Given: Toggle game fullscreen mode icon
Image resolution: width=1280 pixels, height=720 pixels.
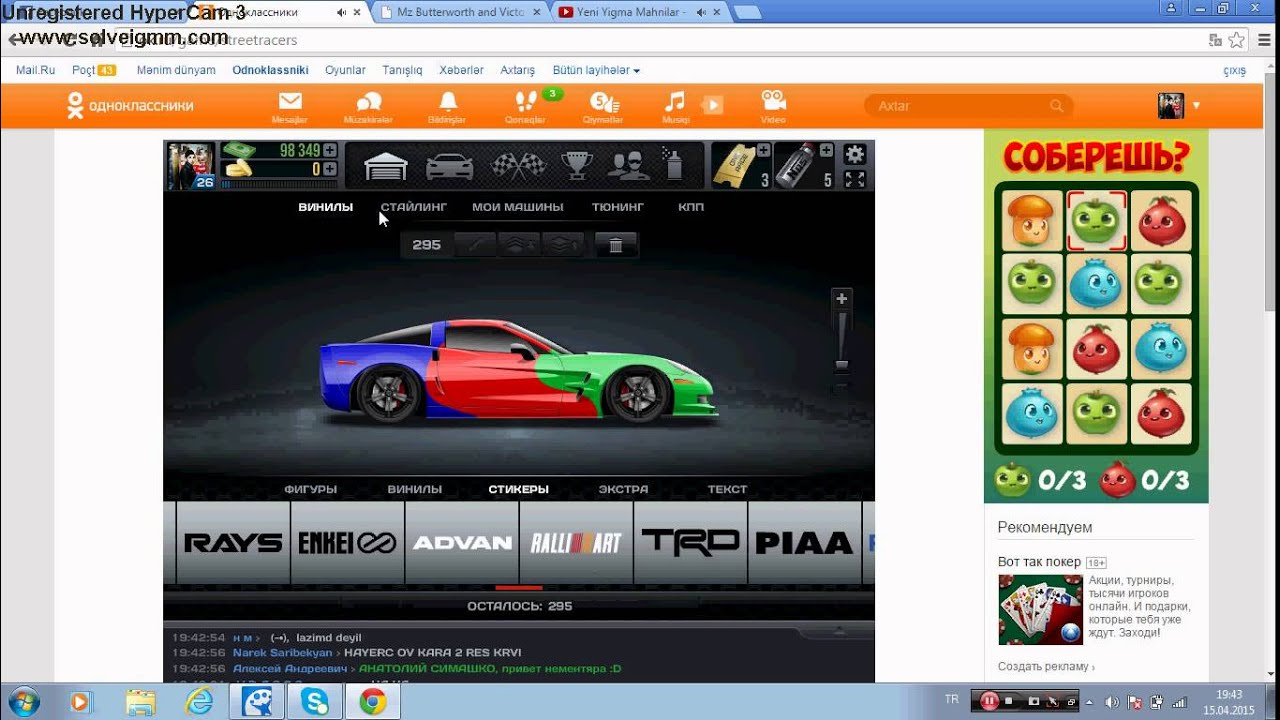Looking at the screenshot, I should pos(854,179).
